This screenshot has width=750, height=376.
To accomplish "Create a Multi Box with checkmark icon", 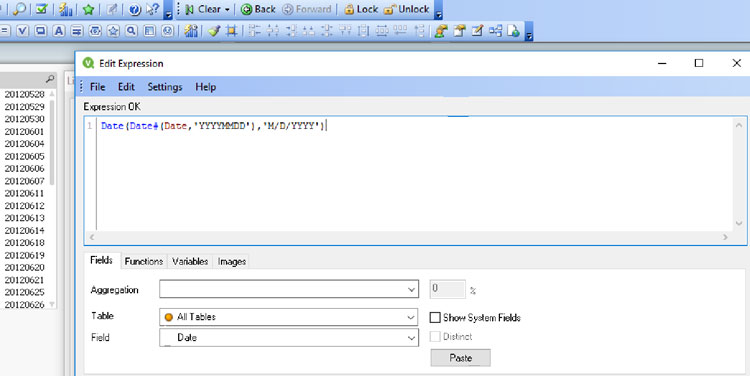I will tap(22, 31).
